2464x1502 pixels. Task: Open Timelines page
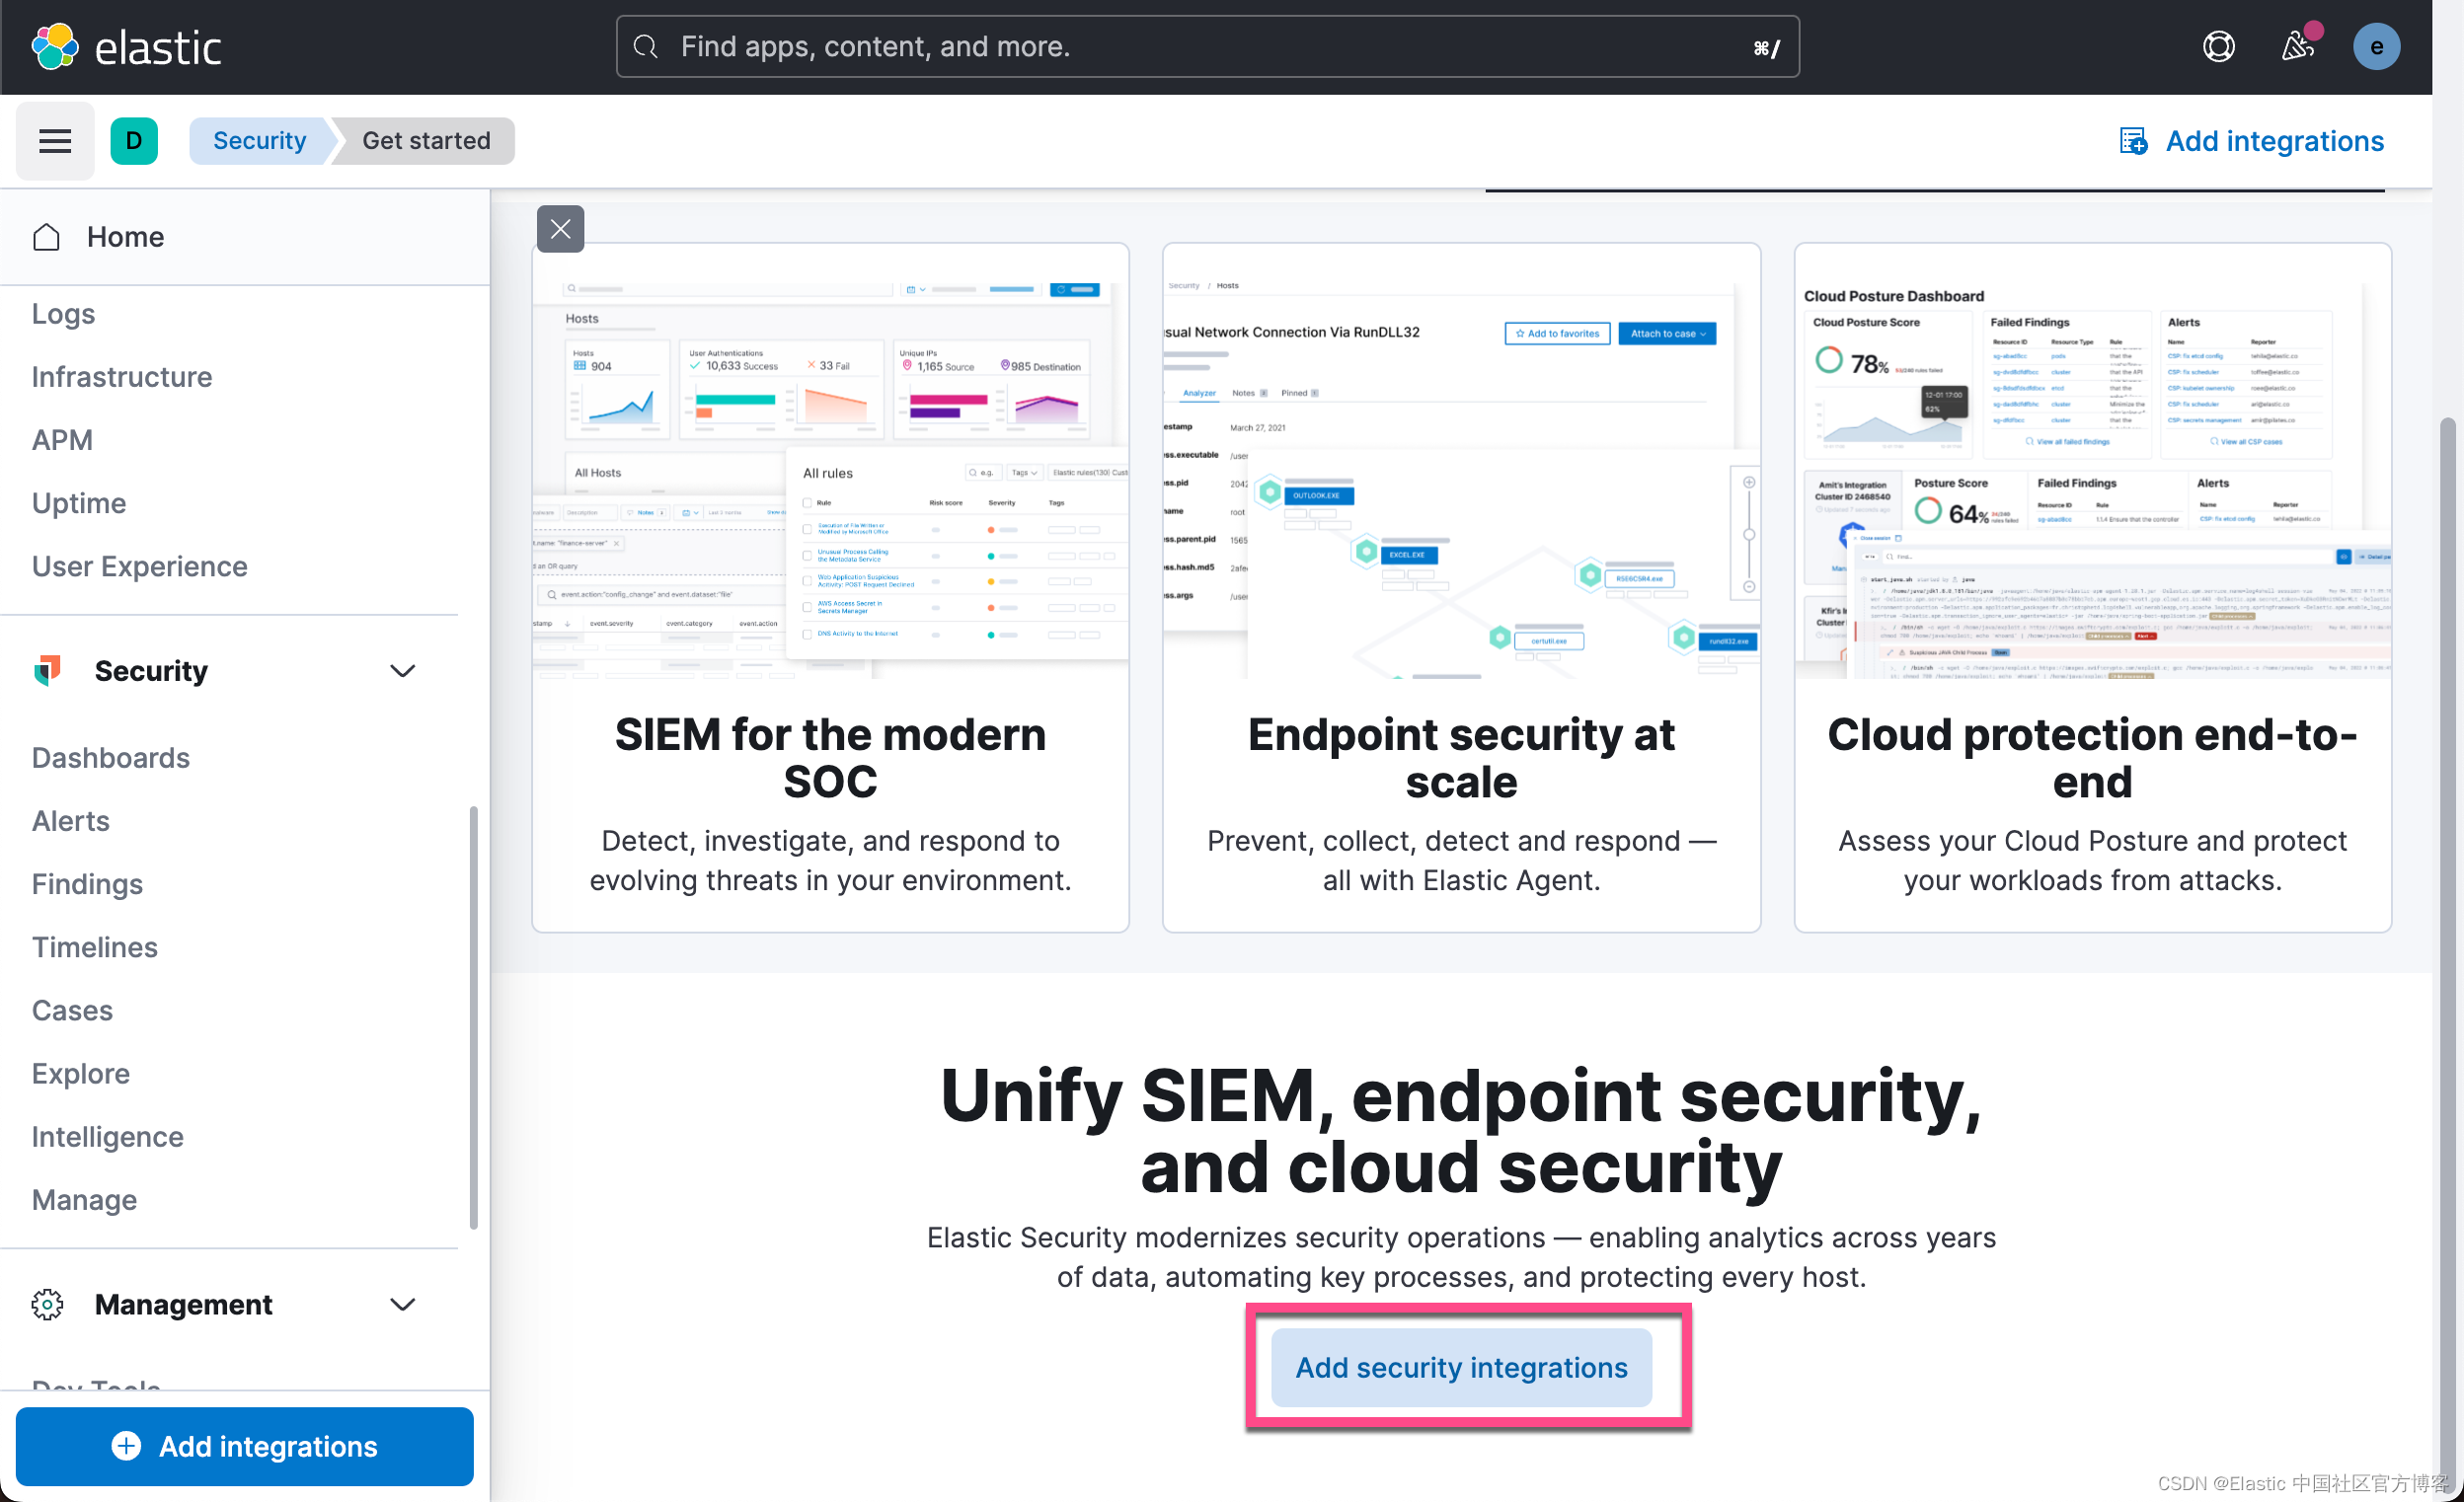pyautogui.click(x=95, y=946)
